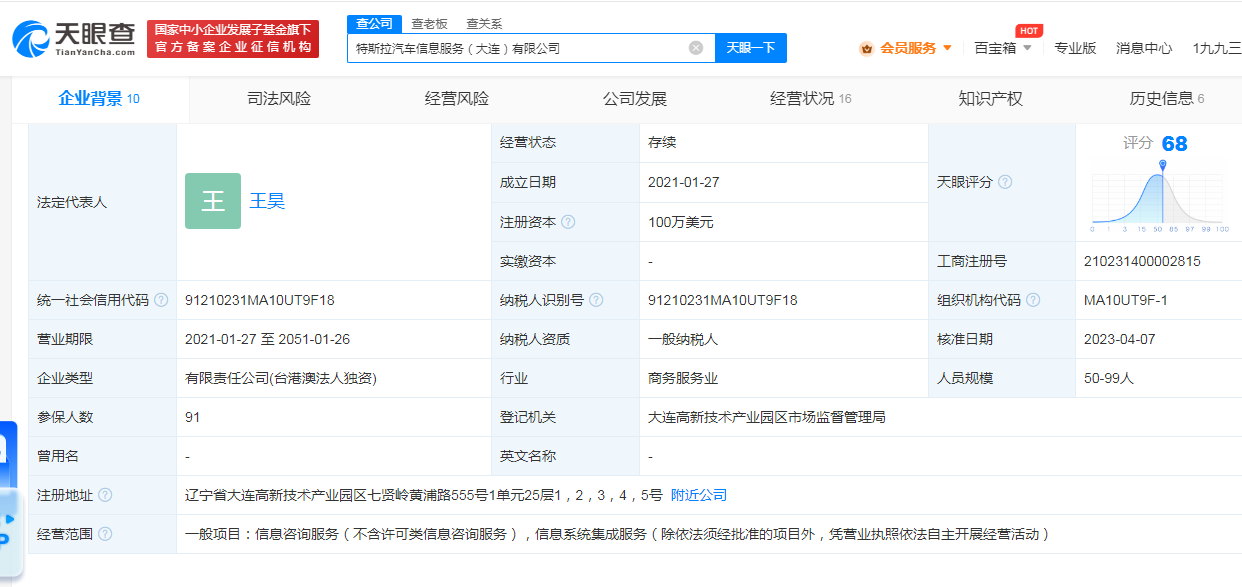Click help icon beside 天眼评分
Viewport: 1242px width, 587px height.
(1005, 182)
